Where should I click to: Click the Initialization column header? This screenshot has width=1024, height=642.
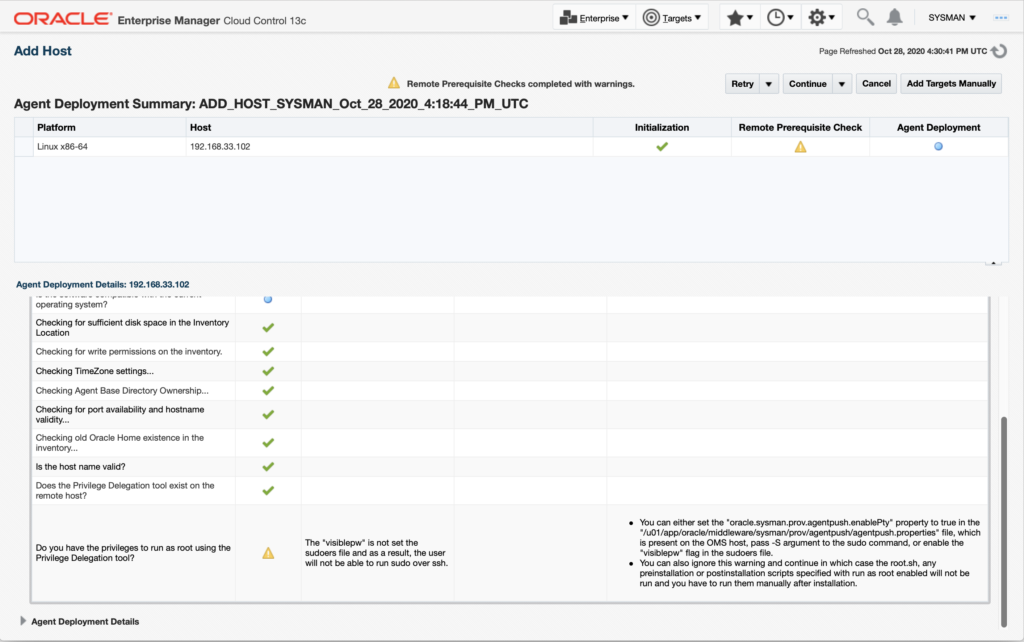pos(662,127)
